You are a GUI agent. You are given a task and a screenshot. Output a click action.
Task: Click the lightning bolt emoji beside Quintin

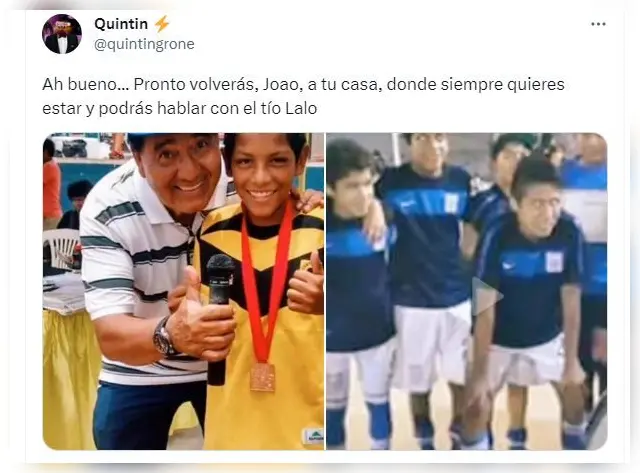click(162, 24)
